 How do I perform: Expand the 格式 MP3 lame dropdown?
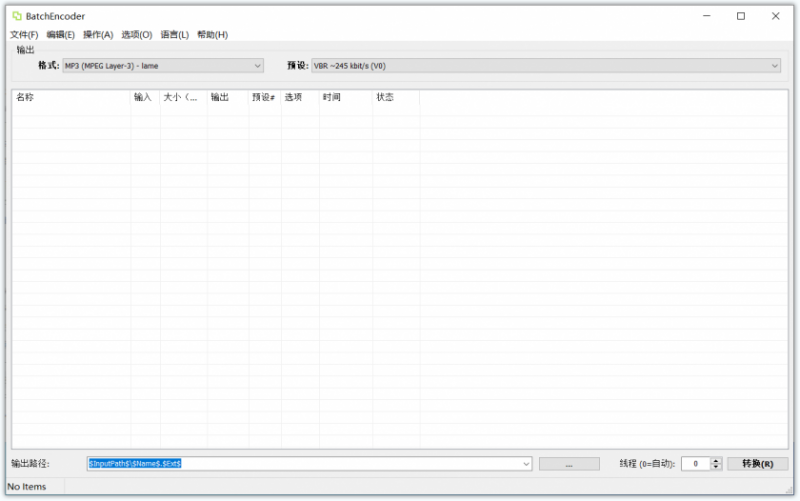163,66
